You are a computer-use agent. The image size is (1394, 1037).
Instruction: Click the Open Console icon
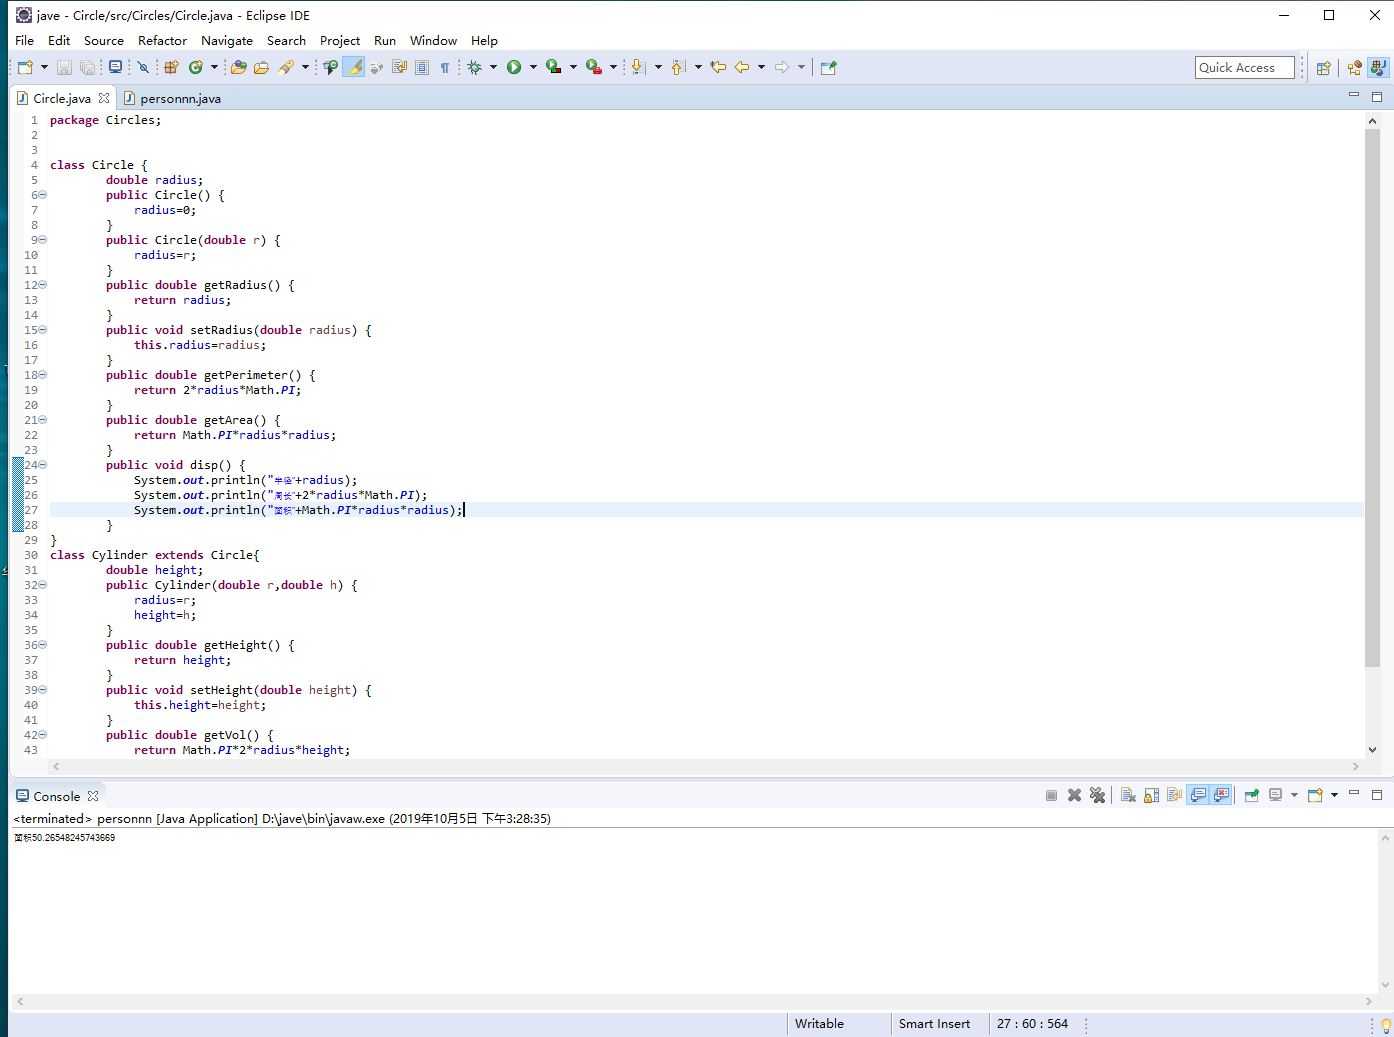click(x=1316, y=795)
